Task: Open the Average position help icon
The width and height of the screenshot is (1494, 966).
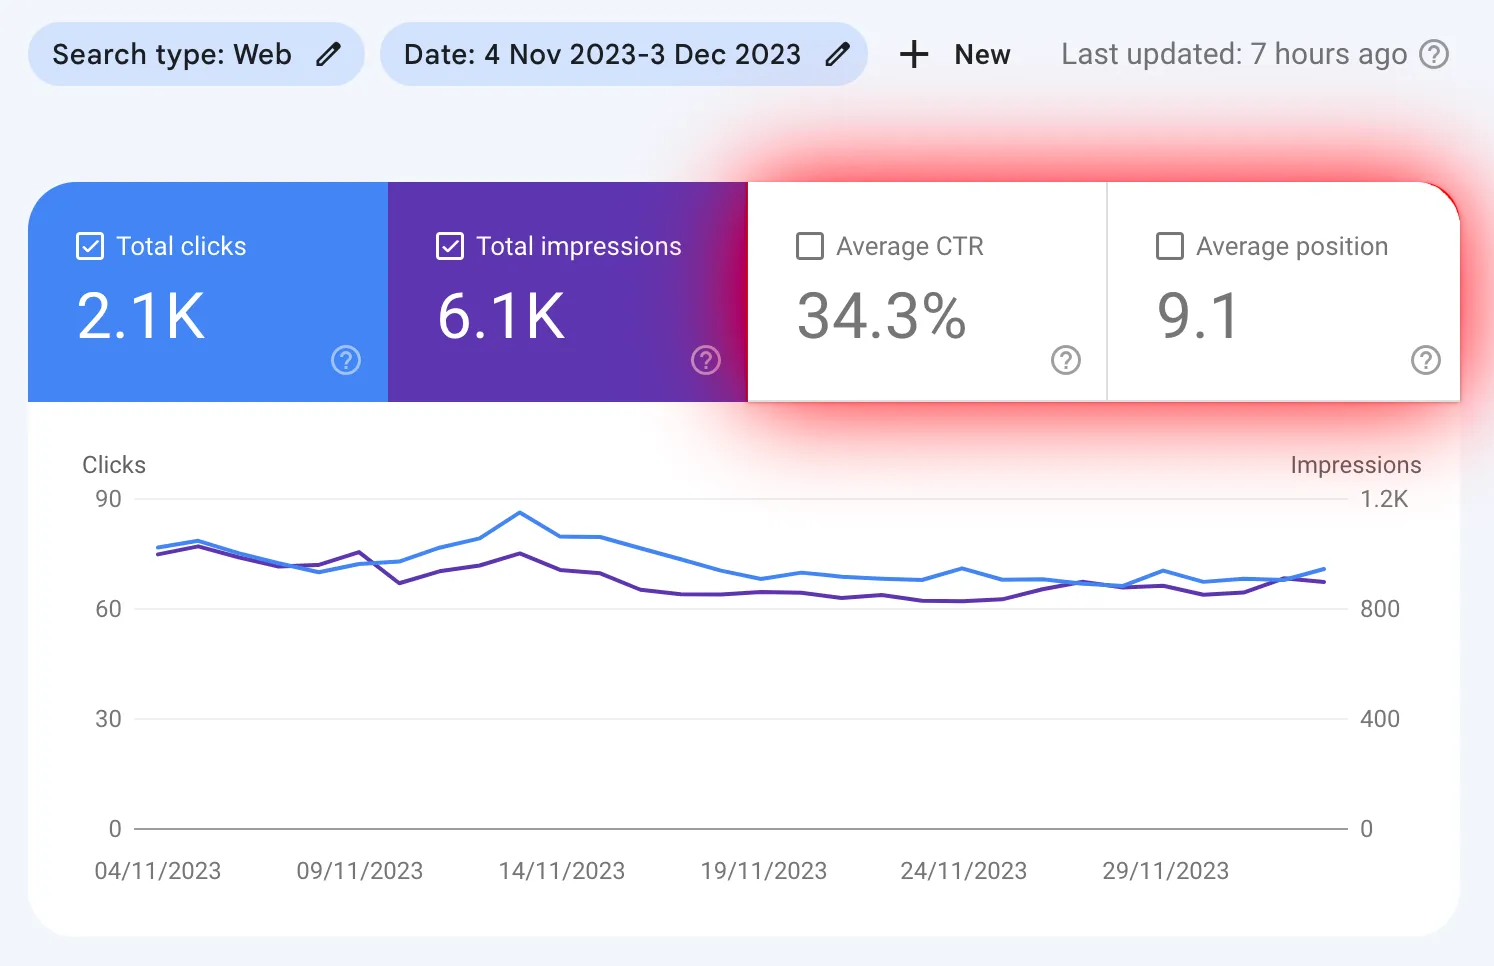Action: click(1426, 360)
